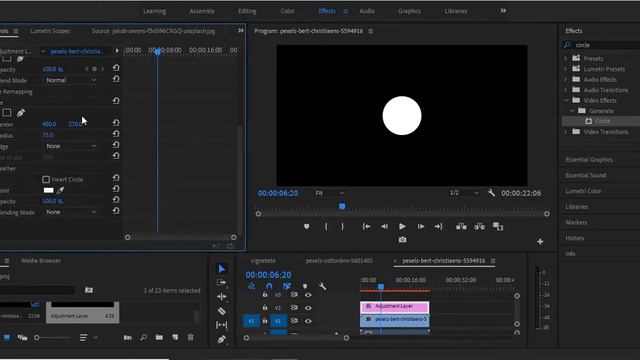Select the Ripple Edit tool
The image size is (640, 360).
[x=222, y=297]
